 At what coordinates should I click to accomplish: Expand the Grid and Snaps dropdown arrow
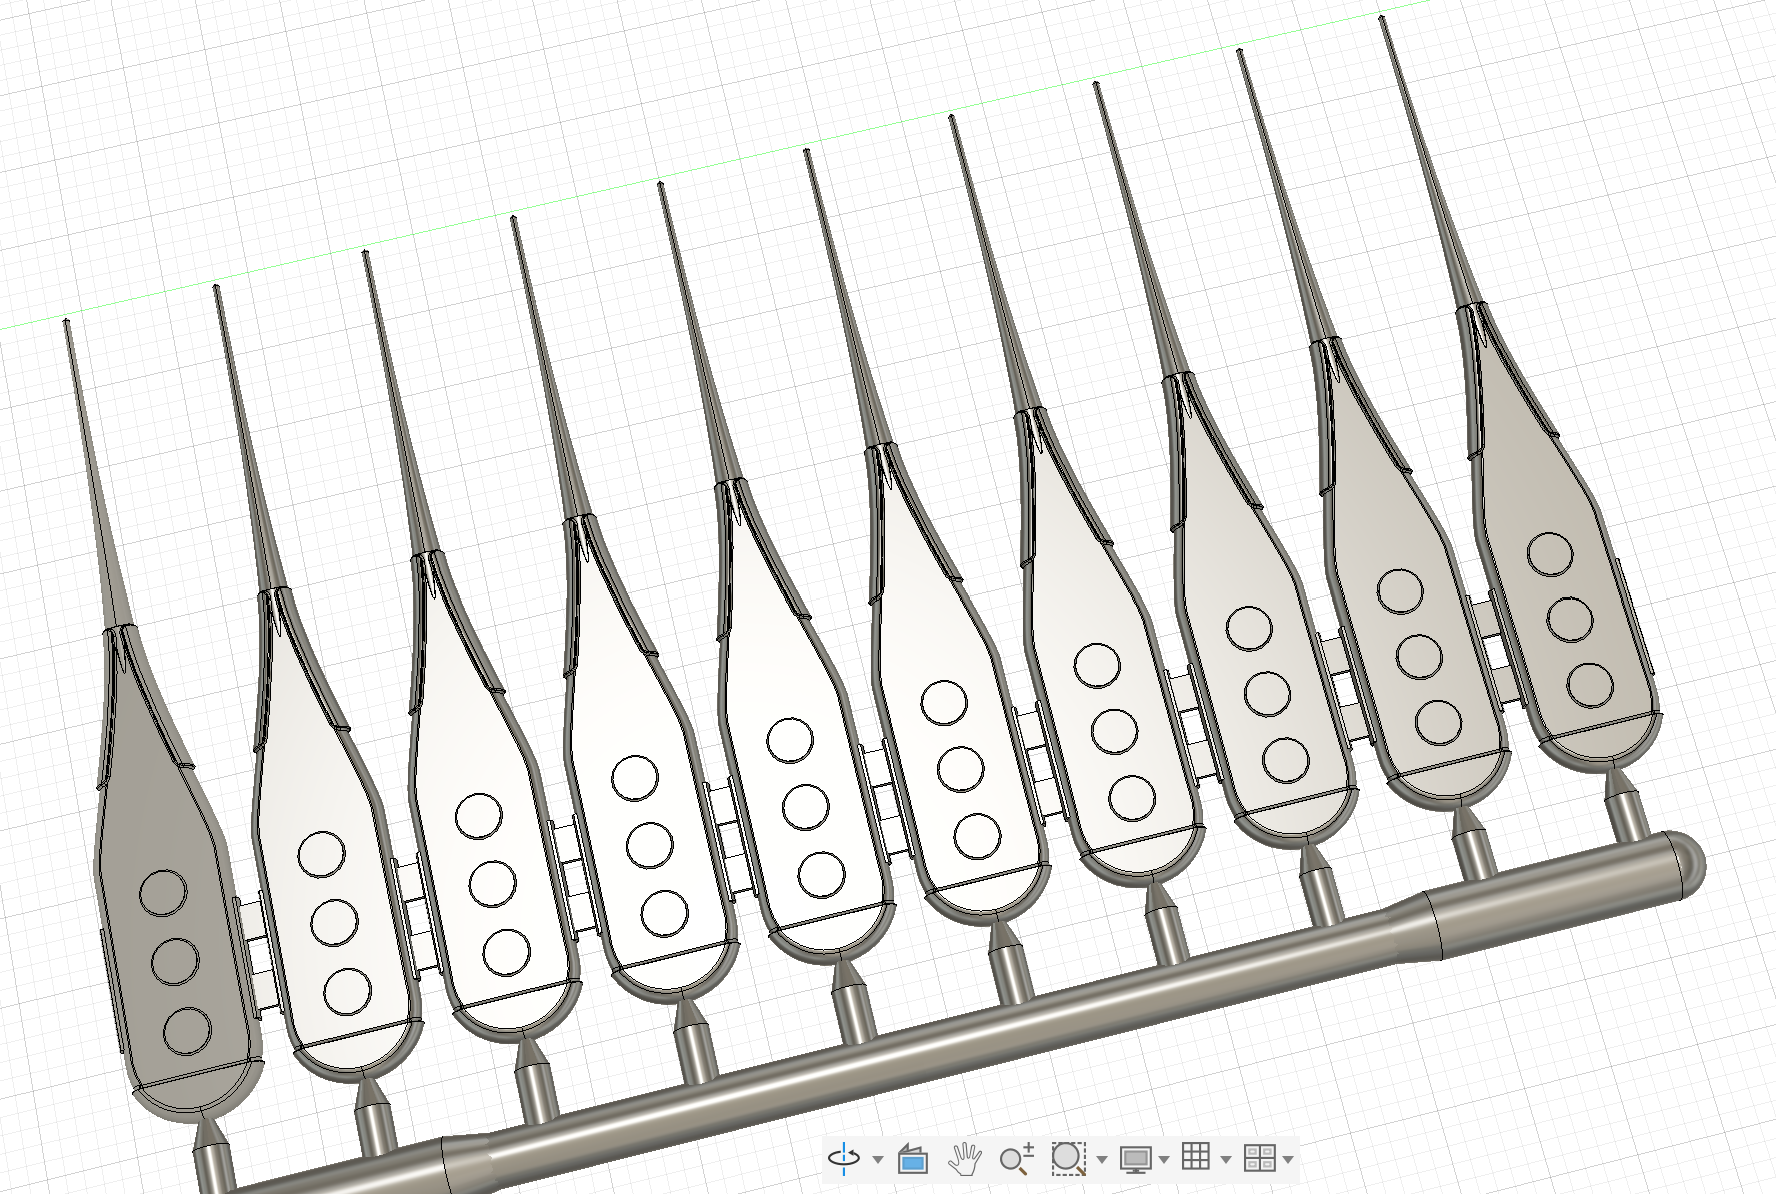(1226, 1160)
